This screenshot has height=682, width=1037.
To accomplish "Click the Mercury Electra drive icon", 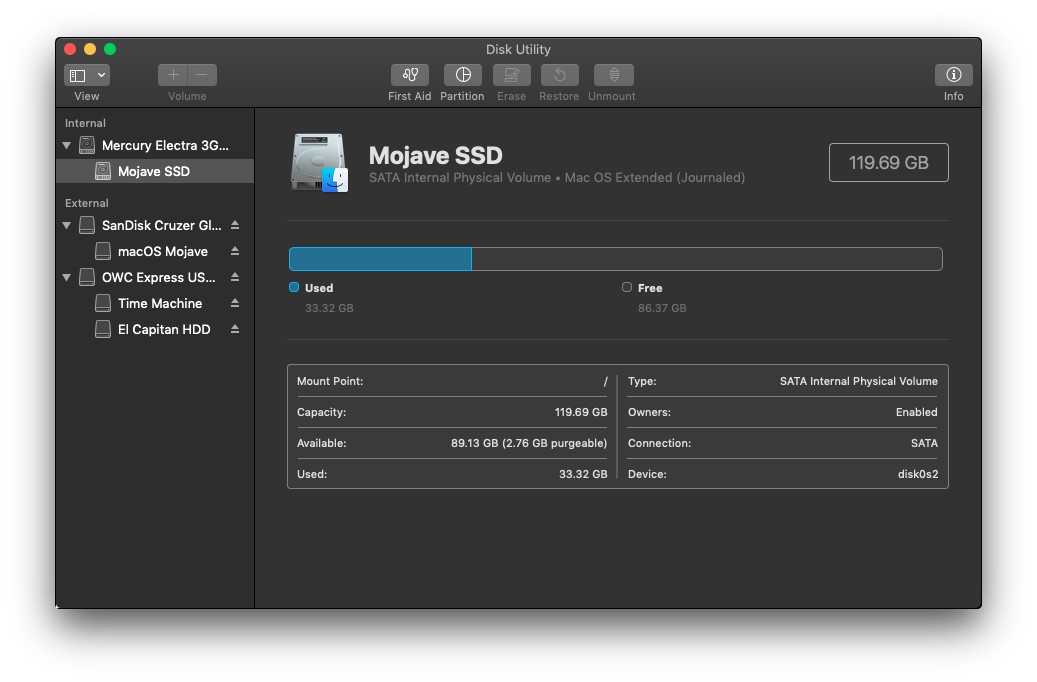I will coord(87,146).
